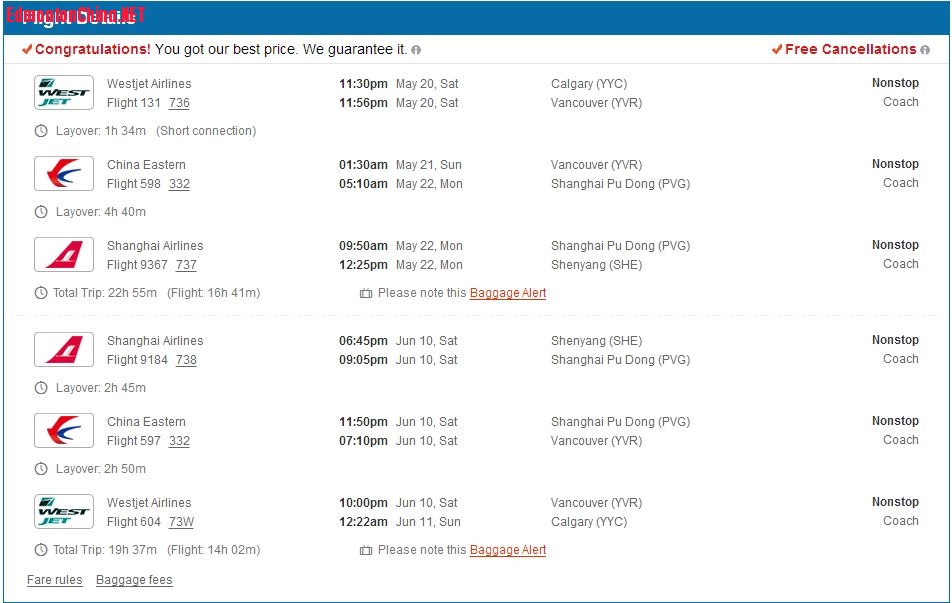Image resolution: width=952 pixels, height=603 pixels.
Task: Click aircraft code 737 for Flight 9367
Action: click(x=186, y=265)
